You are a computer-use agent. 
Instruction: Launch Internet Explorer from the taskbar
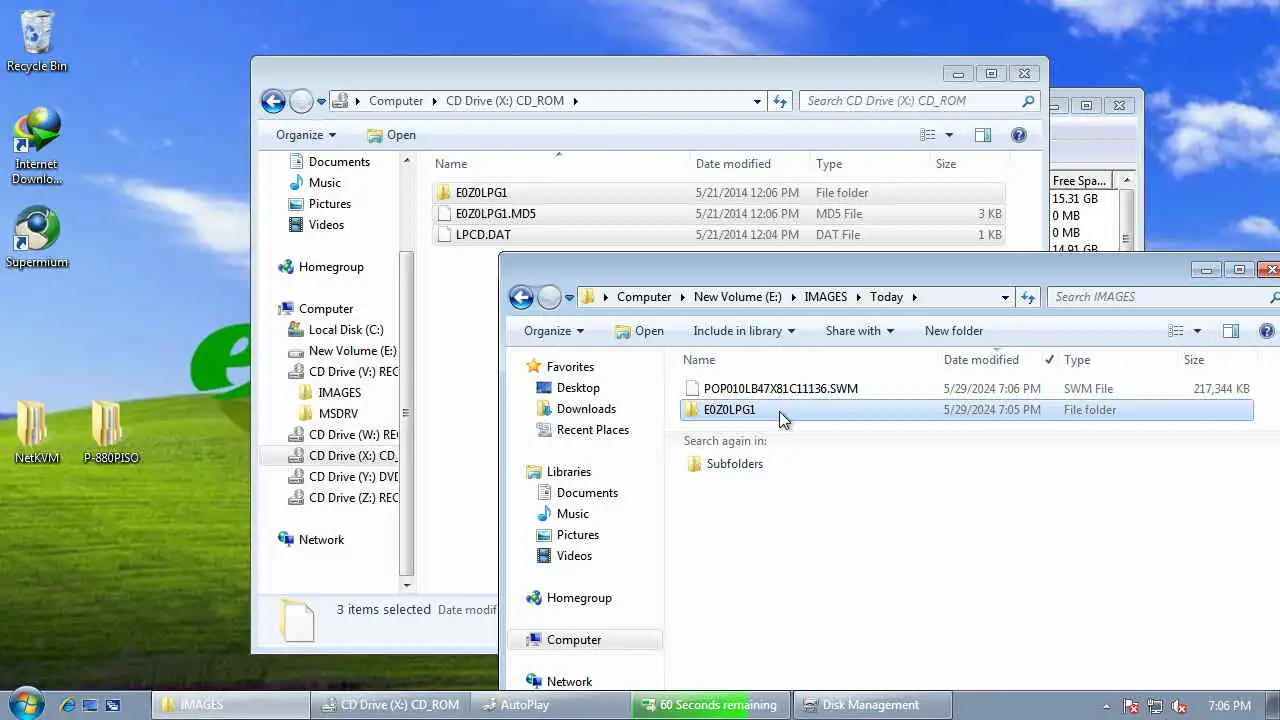coord(67,705)
